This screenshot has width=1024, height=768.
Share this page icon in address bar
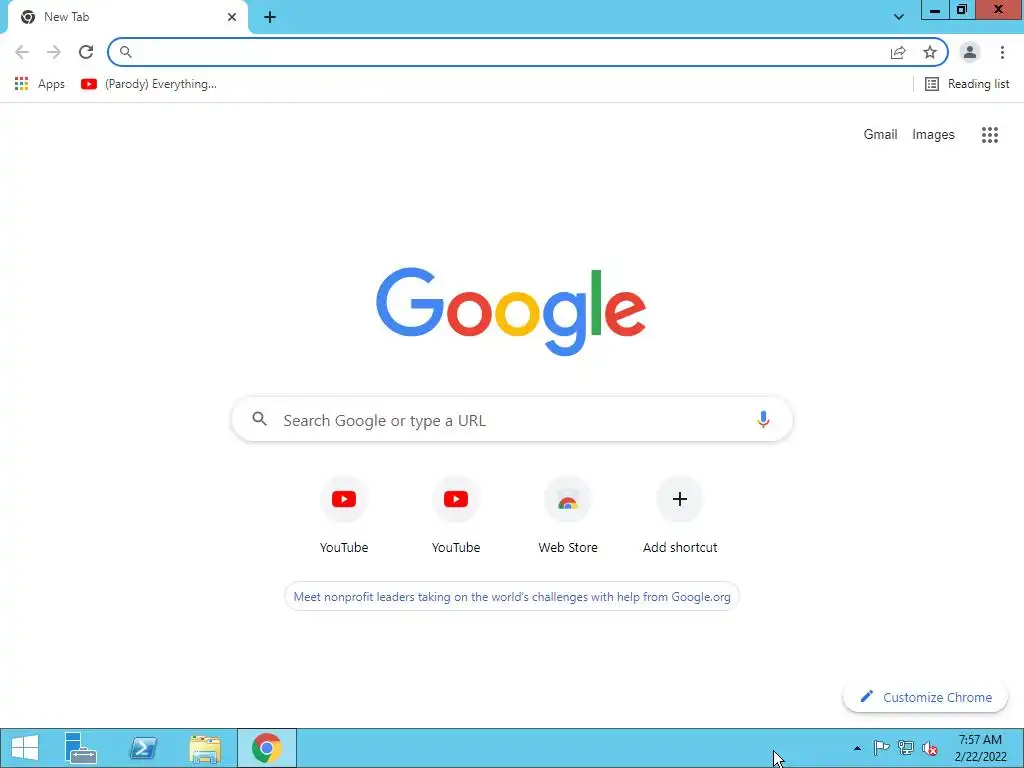tap(898, 52)
